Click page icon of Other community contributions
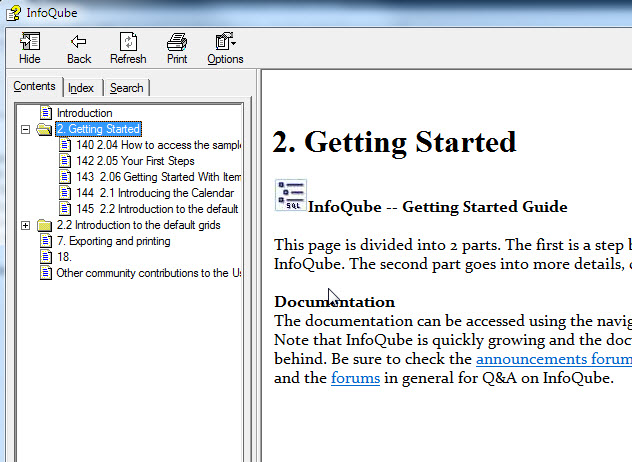The height and width of the screenshot is (462, 632). (46, 273)
